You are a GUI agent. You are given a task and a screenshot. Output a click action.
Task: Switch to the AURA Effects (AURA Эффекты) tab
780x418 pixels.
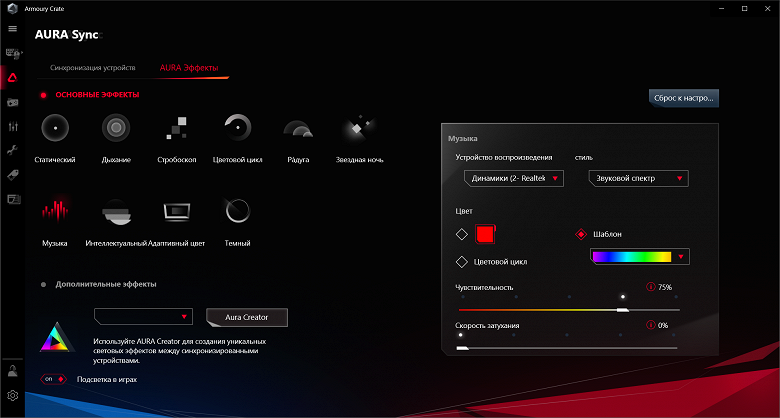tap(189, 68)
